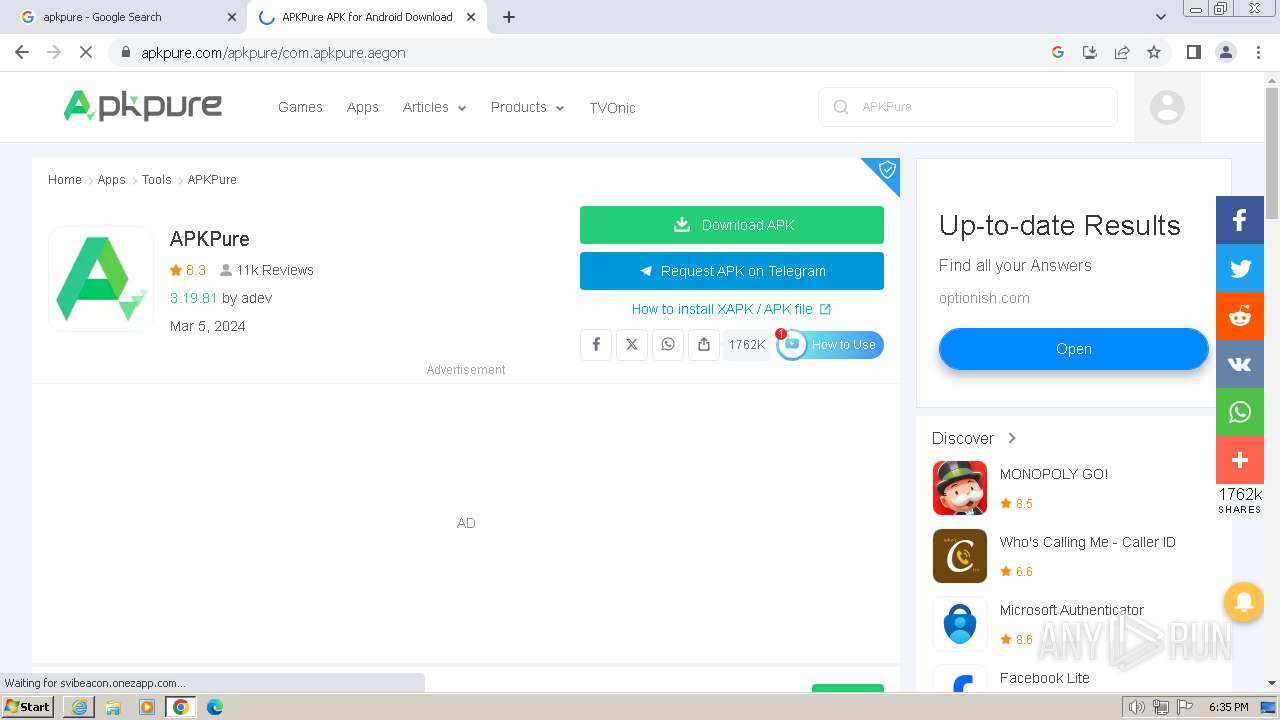The width and height of the screenshot is (1280, 720).
Task: Open Who's Calling Me app icon
Action: click(960, 556)
